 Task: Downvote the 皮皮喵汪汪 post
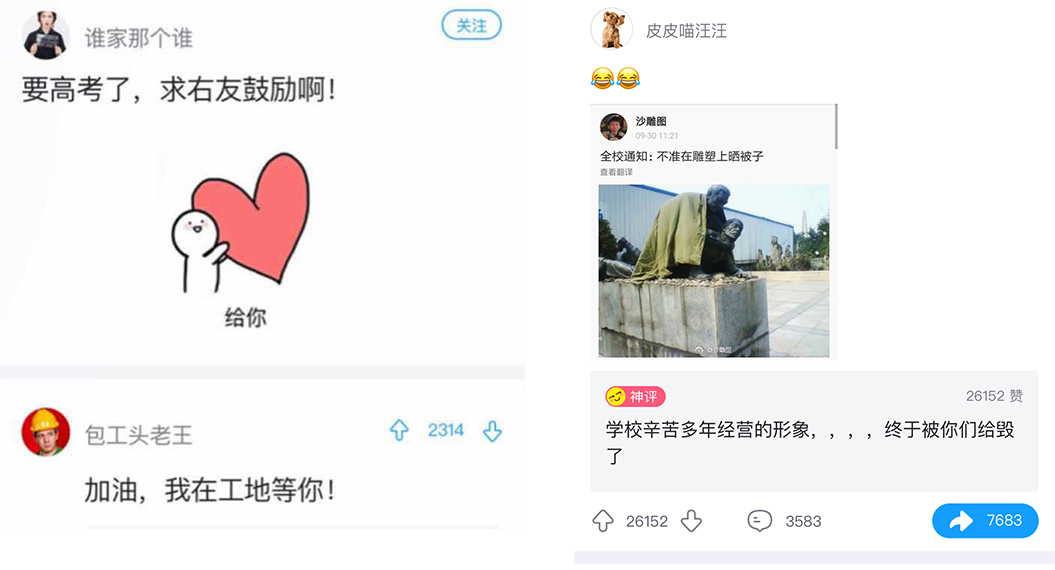(692, 521)
